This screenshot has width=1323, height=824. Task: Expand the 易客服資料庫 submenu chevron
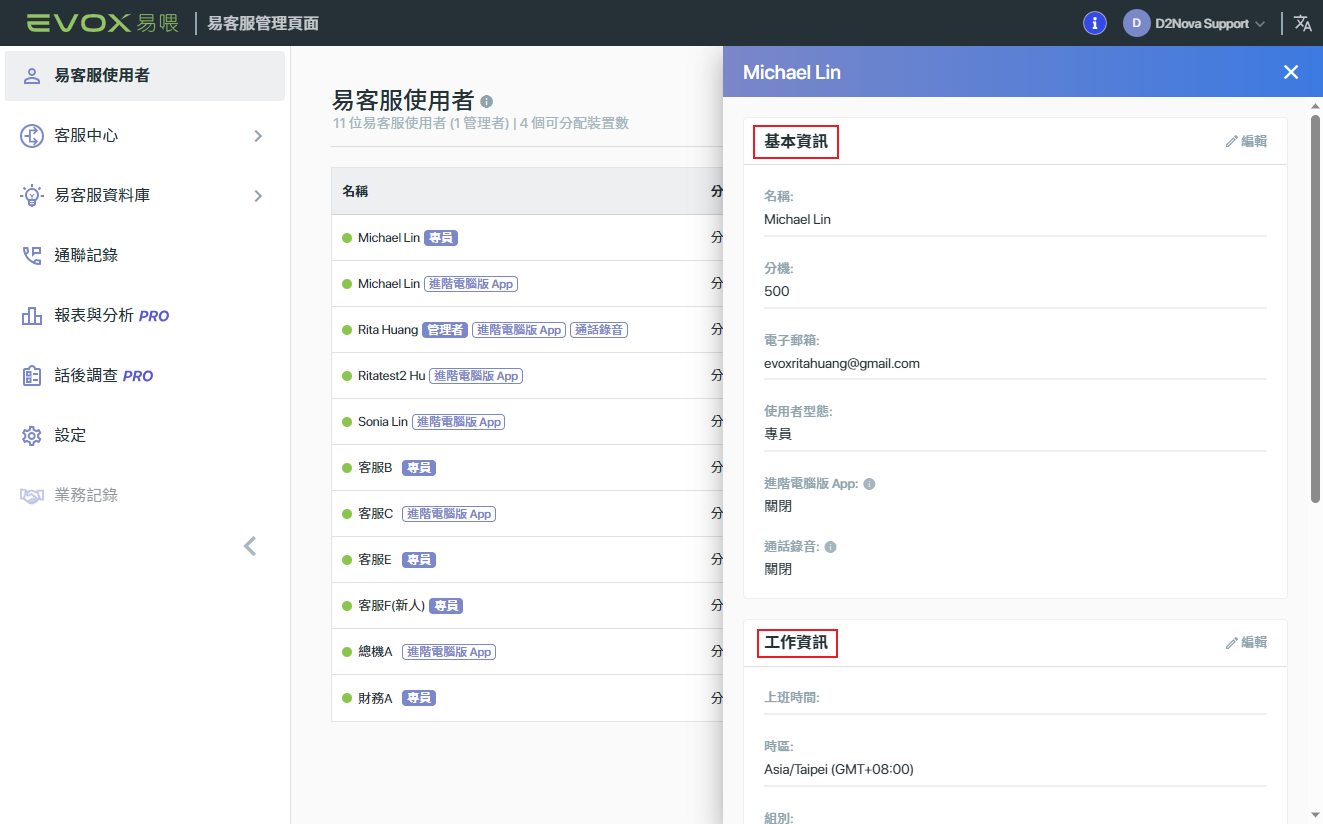pos(258,196)
